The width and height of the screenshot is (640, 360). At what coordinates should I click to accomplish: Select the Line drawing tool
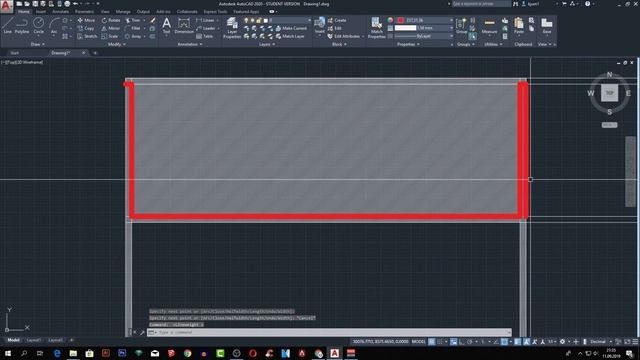[x=7, y=25]
